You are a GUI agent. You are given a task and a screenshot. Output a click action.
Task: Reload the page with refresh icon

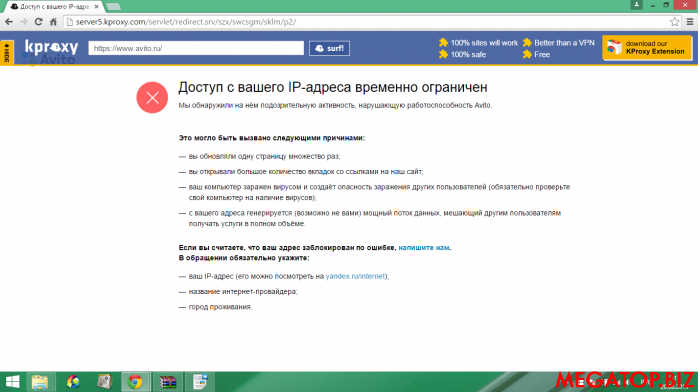coord(38,22)
